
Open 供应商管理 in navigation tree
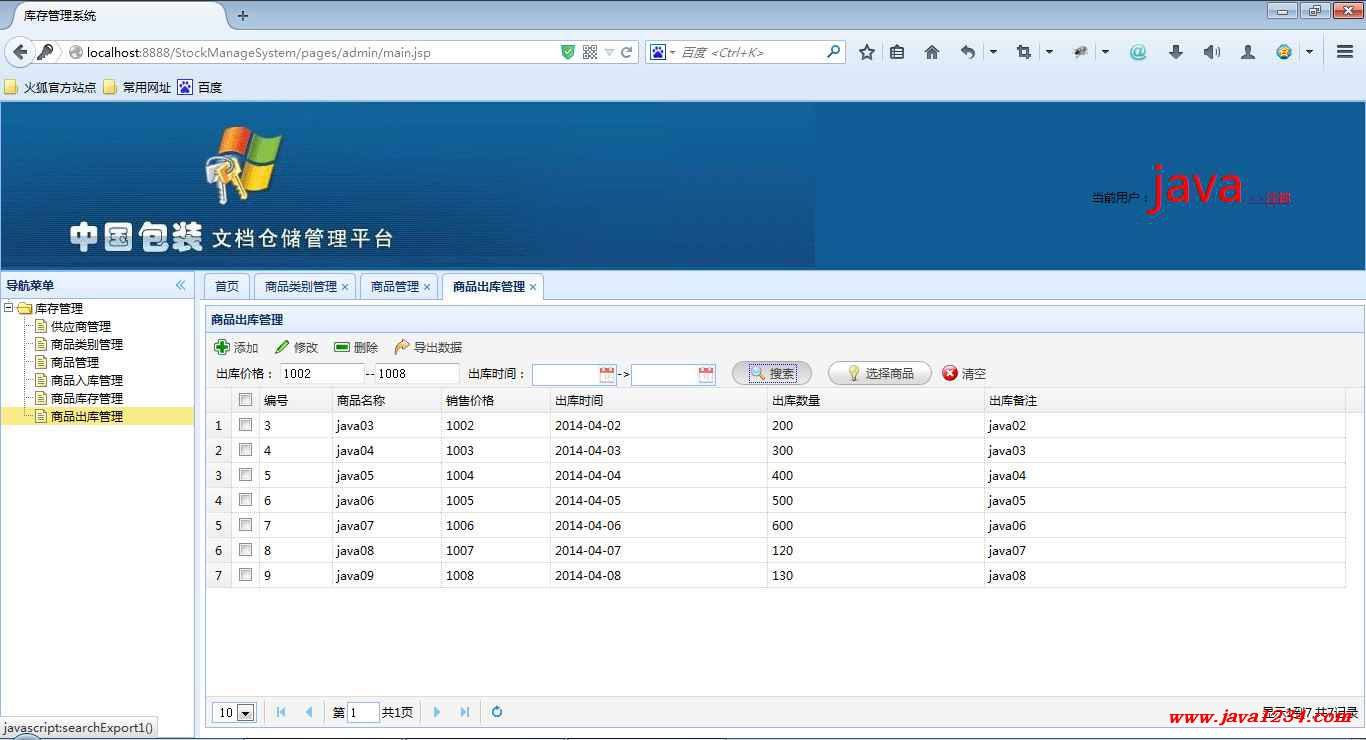(x=80, y=326)
